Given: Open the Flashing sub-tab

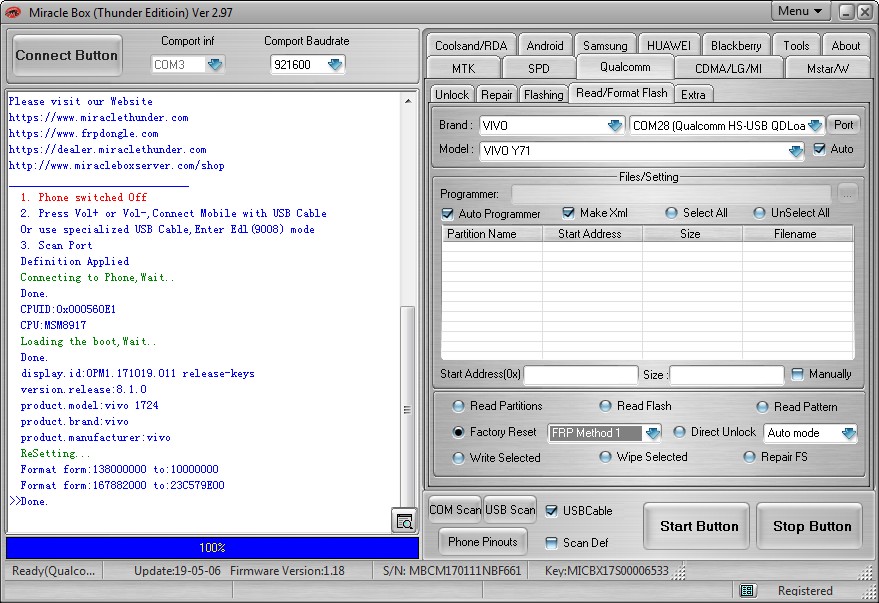Looking at the screenshot, I should click(x=543, y=95).
